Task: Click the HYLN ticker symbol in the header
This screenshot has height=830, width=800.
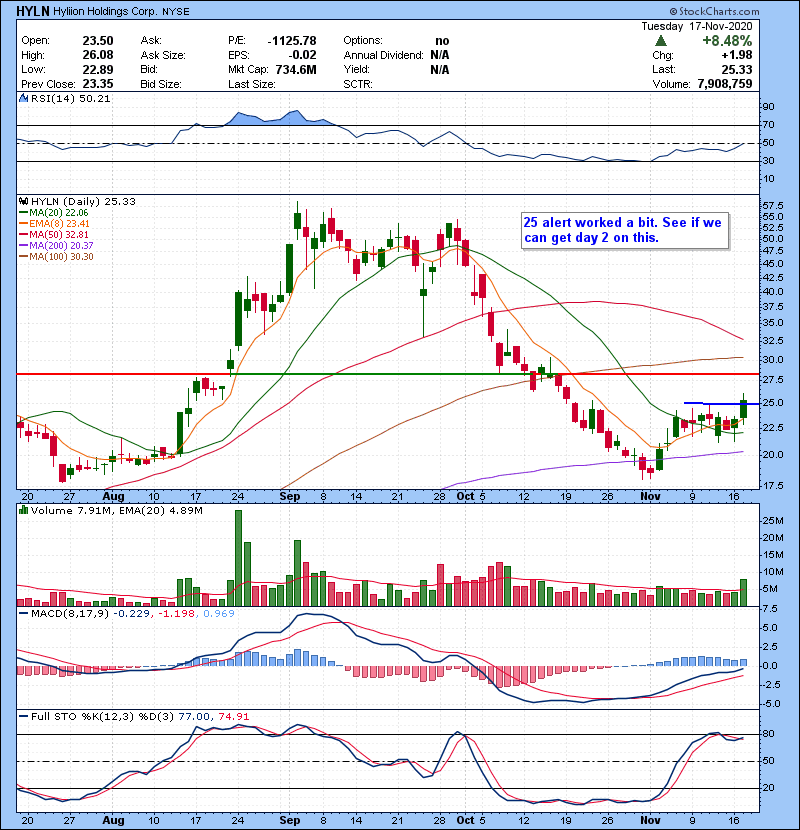Action: tap(33, 11)
